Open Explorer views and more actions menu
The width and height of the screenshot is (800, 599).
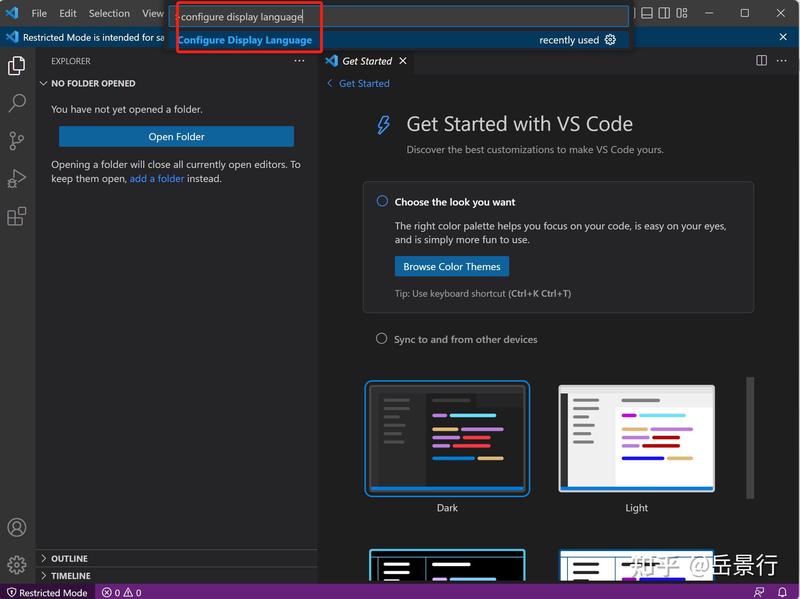299,61
